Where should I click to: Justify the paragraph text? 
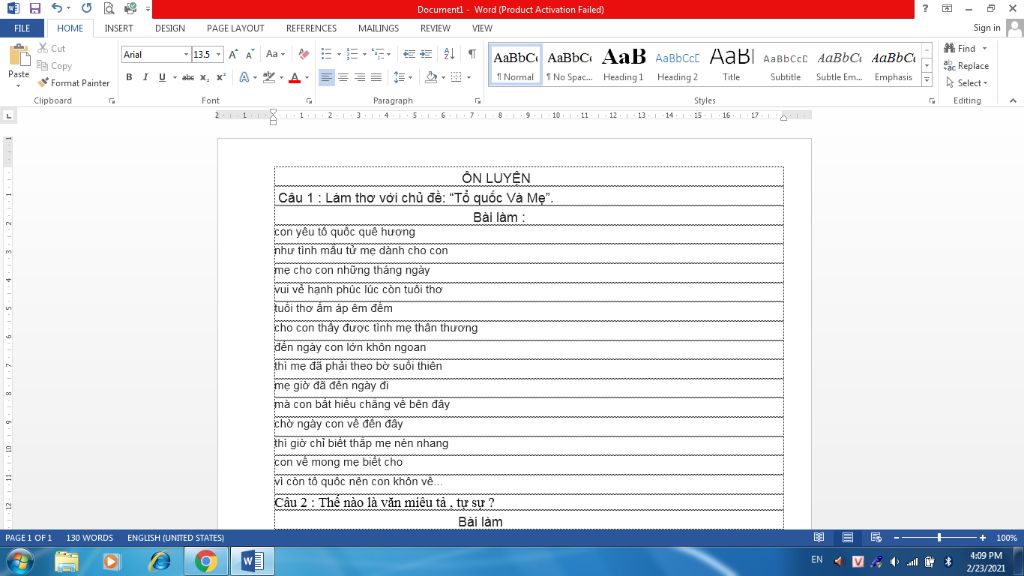[376, 78]
